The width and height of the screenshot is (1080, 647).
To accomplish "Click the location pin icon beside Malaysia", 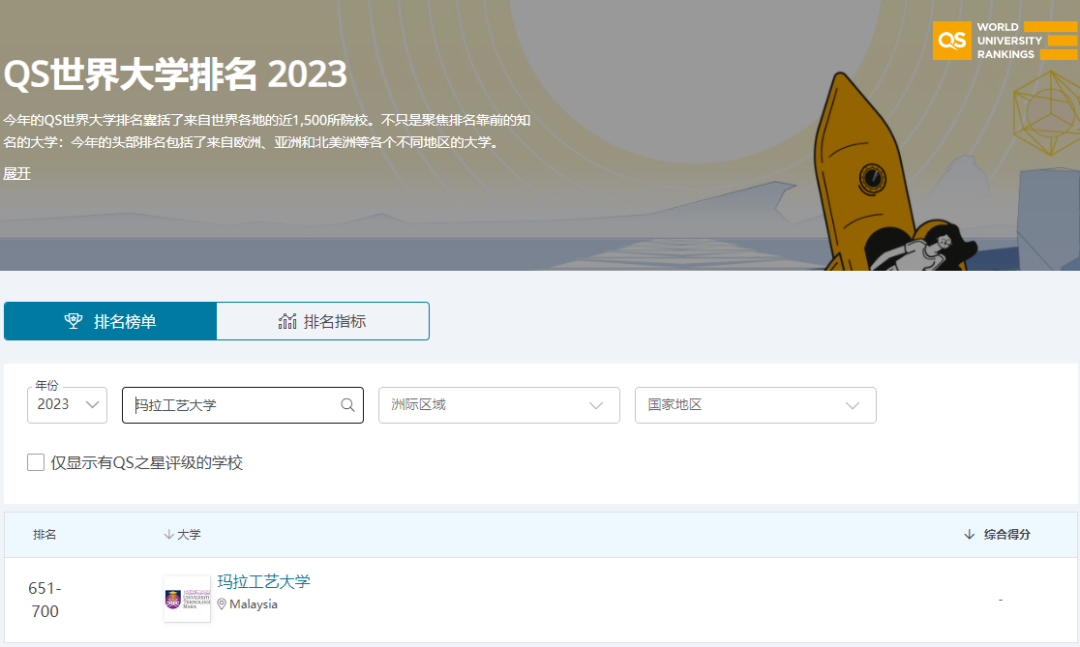I will pyautogui.click(x=222, y=604).
